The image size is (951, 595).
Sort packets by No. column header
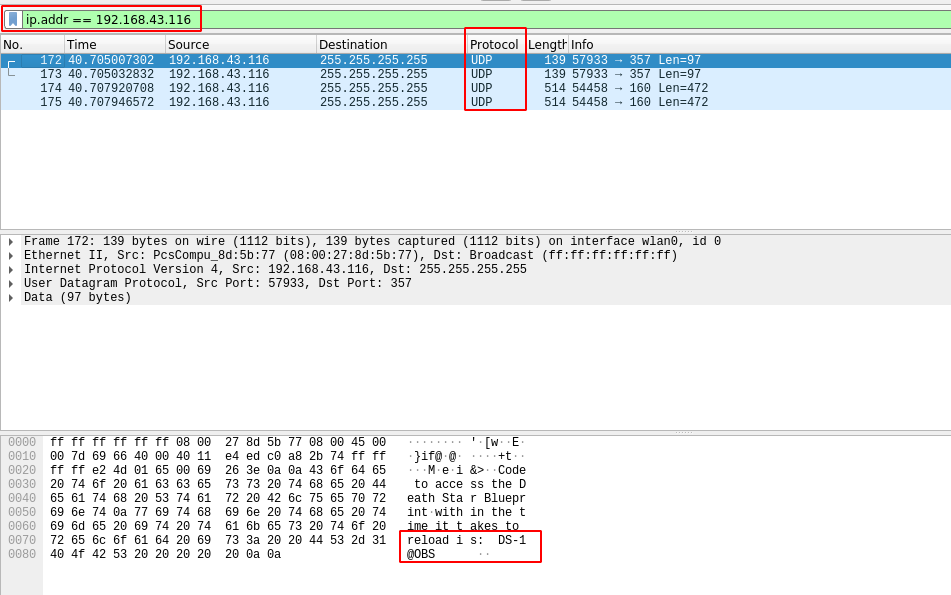32,44
